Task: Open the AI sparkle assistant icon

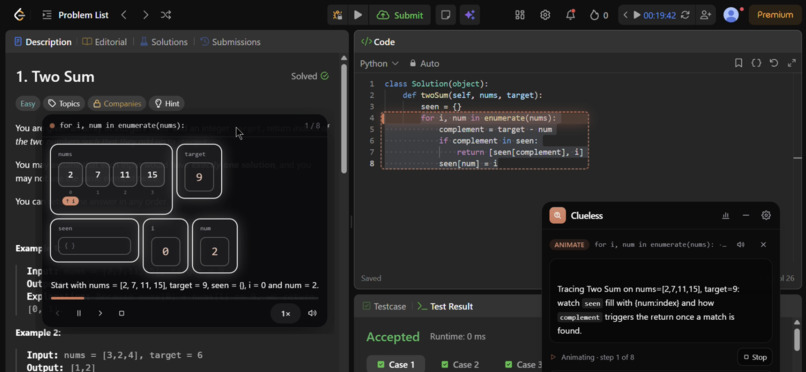Action: tap(469, 15)
